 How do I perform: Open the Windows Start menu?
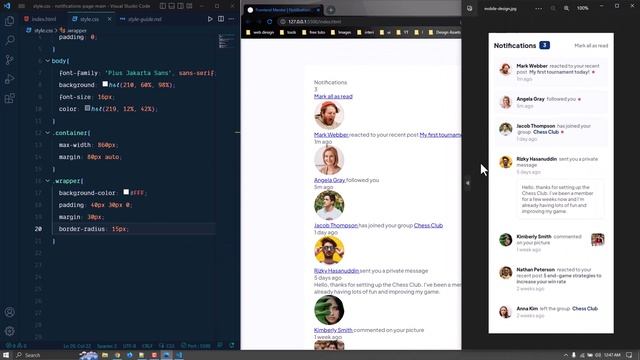click(x=6, y=355)
